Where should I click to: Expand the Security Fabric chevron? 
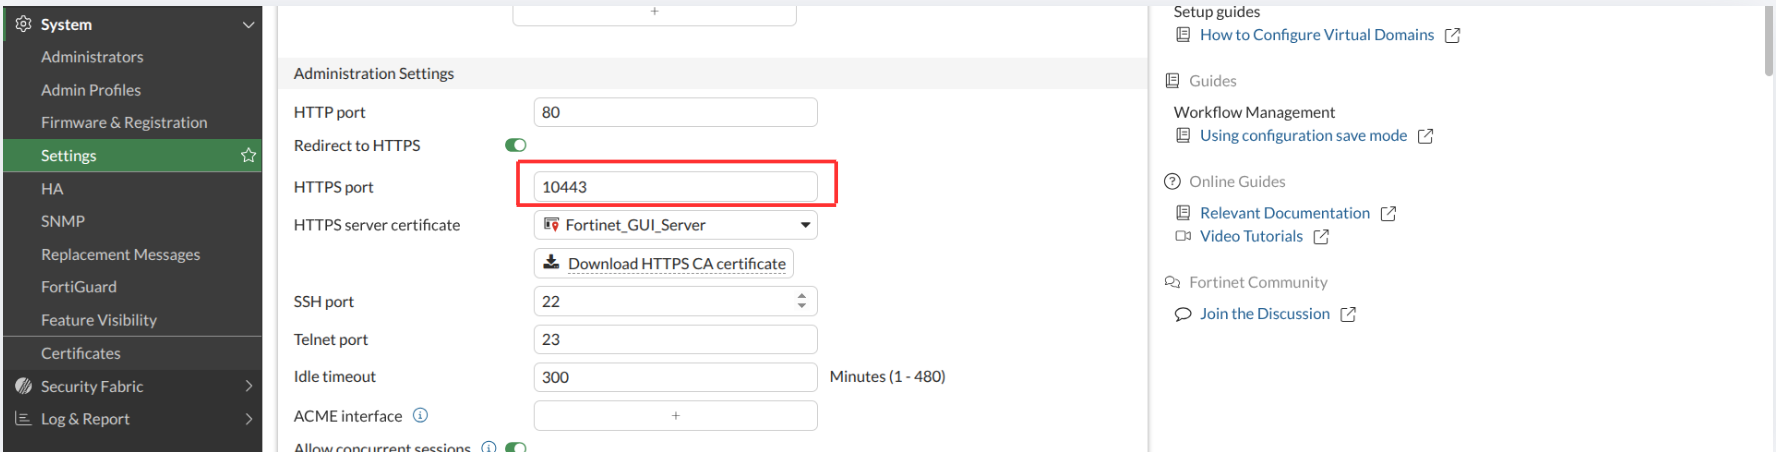pyautogui.click(x=248, y=386)
